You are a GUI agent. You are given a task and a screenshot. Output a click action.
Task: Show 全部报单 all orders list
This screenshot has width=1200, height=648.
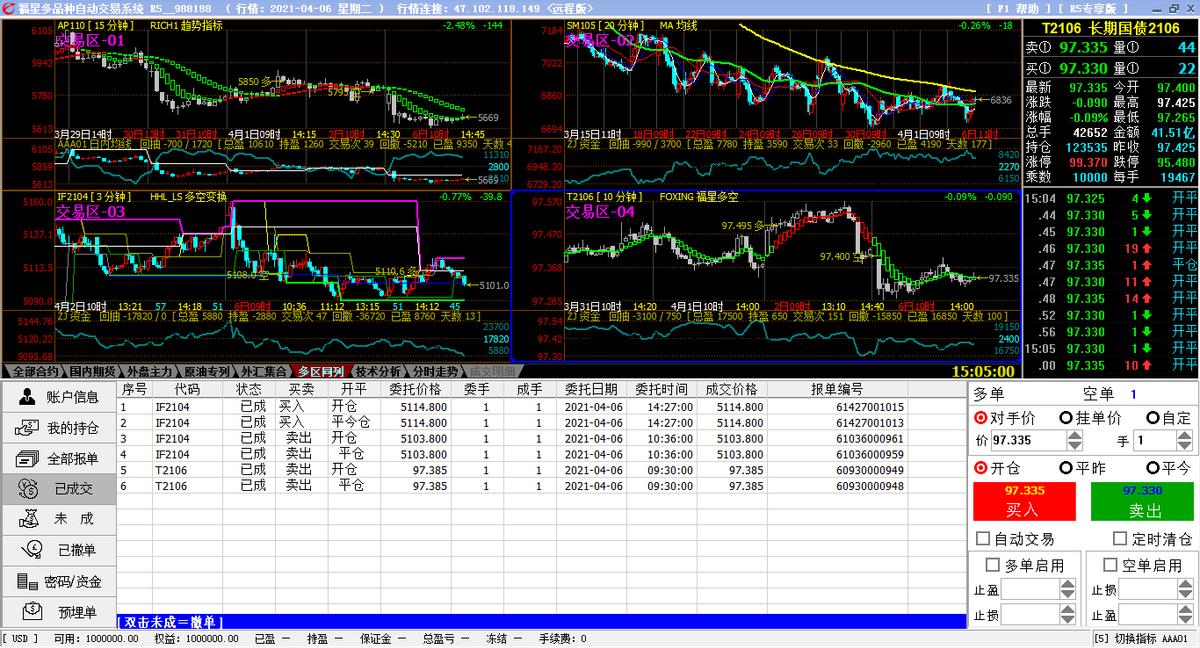58,459
